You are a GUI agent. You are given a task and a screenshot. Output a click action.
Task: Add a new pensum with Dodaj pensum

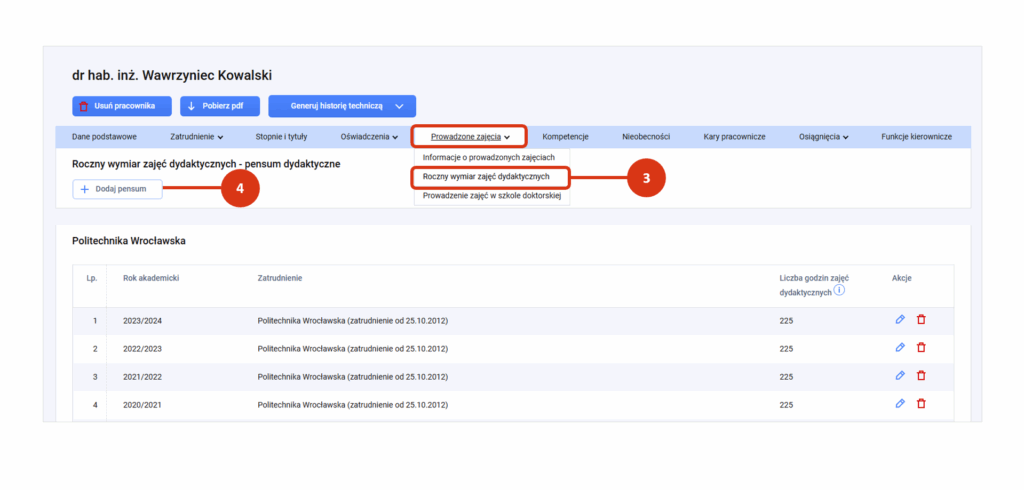(118, 189)
